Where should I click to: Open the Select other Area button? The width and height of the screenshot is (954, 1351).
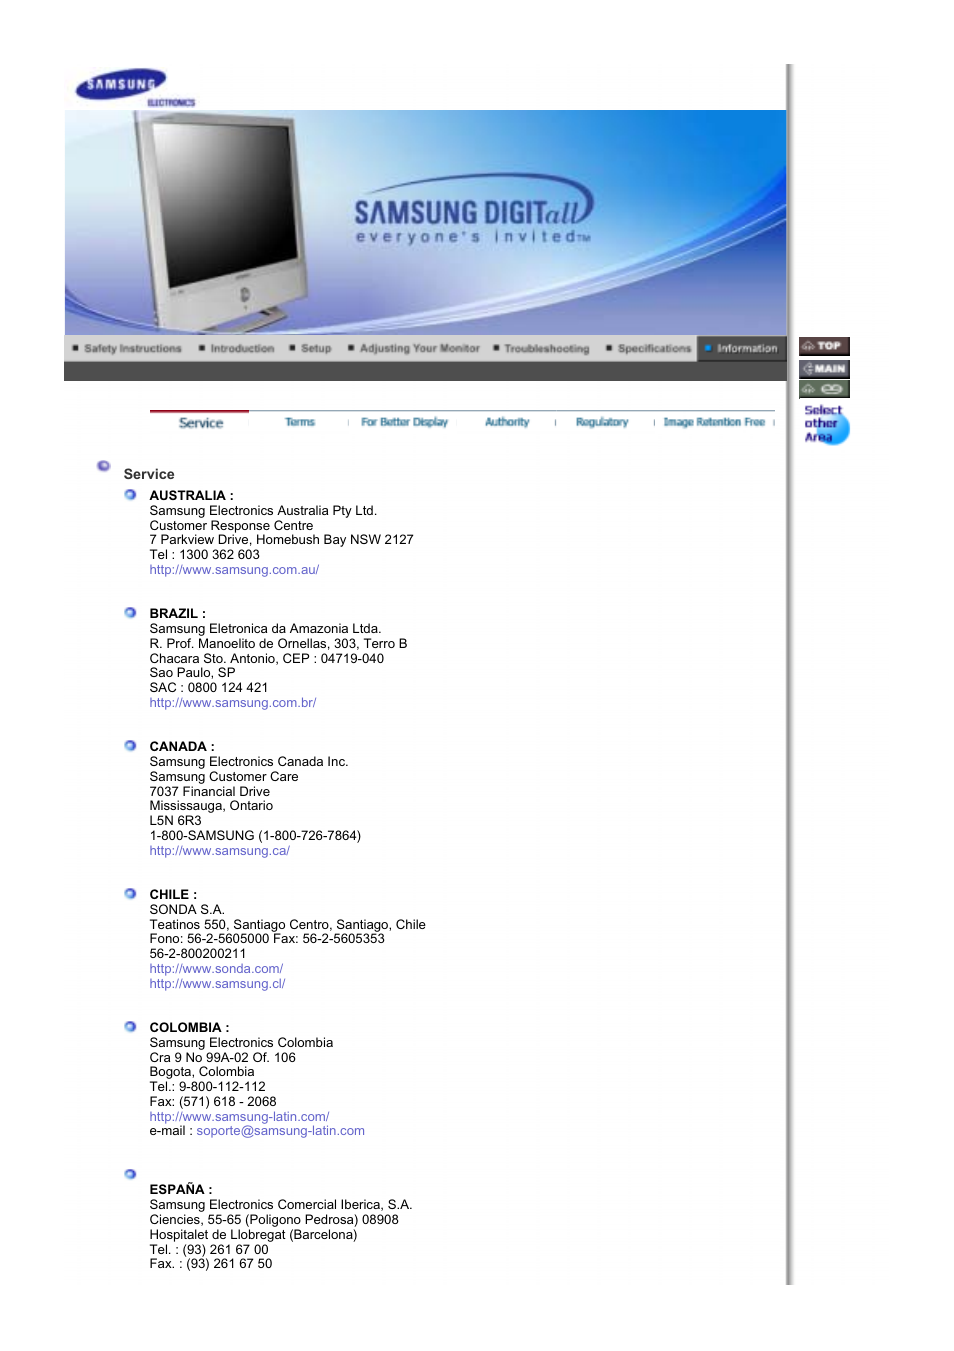[826, 424]
